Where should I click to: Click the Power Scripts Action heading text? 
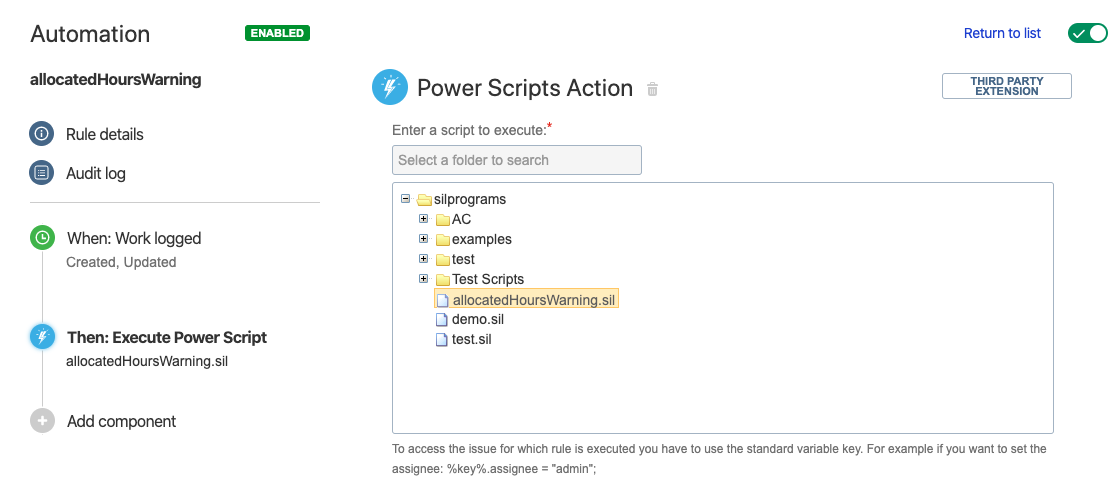click(x=525, y=88)
